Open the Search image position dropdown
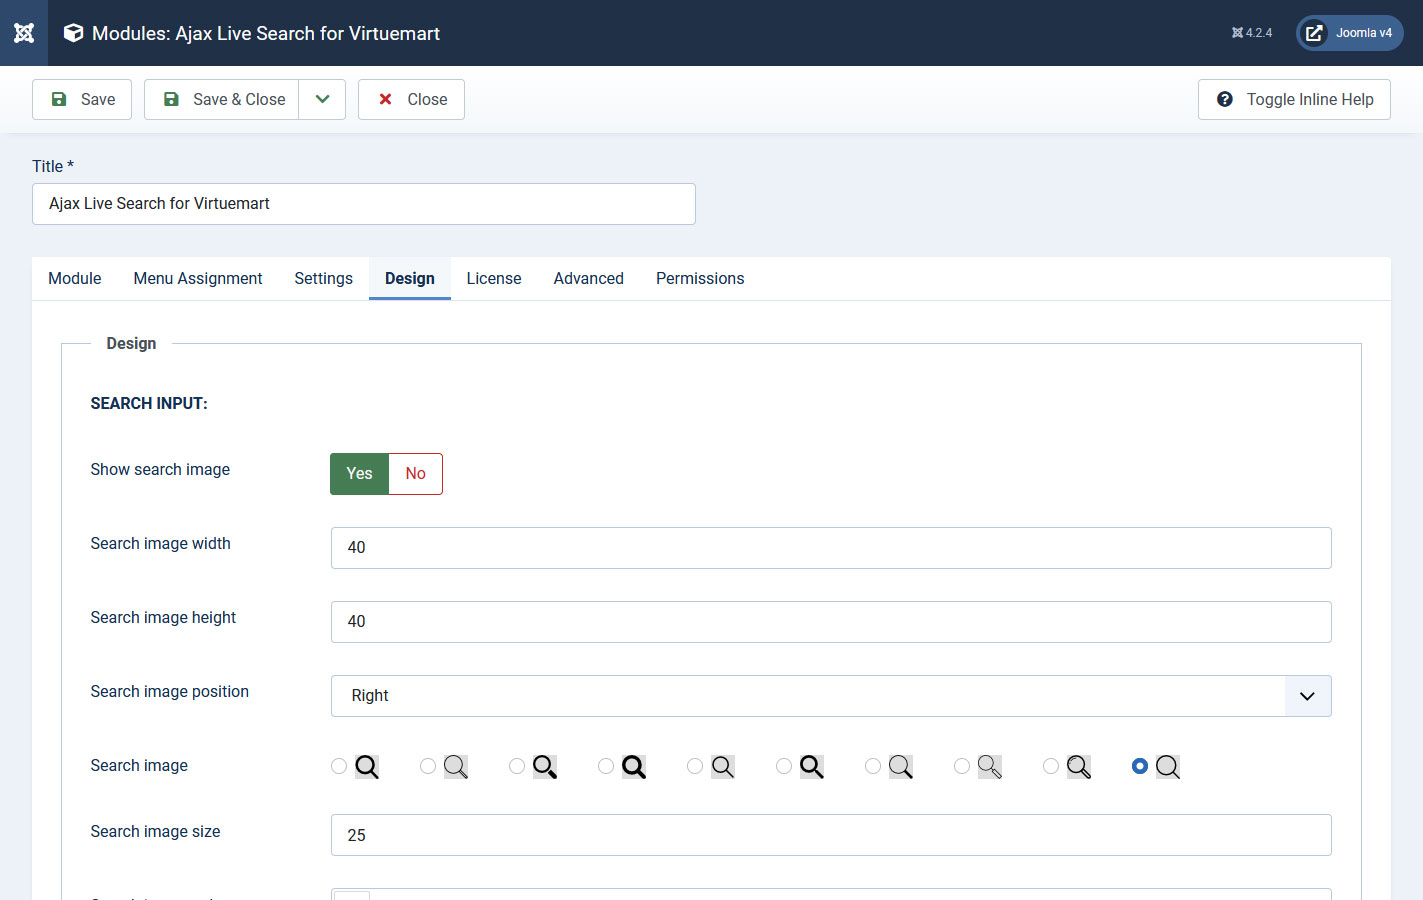 (831, 696)
